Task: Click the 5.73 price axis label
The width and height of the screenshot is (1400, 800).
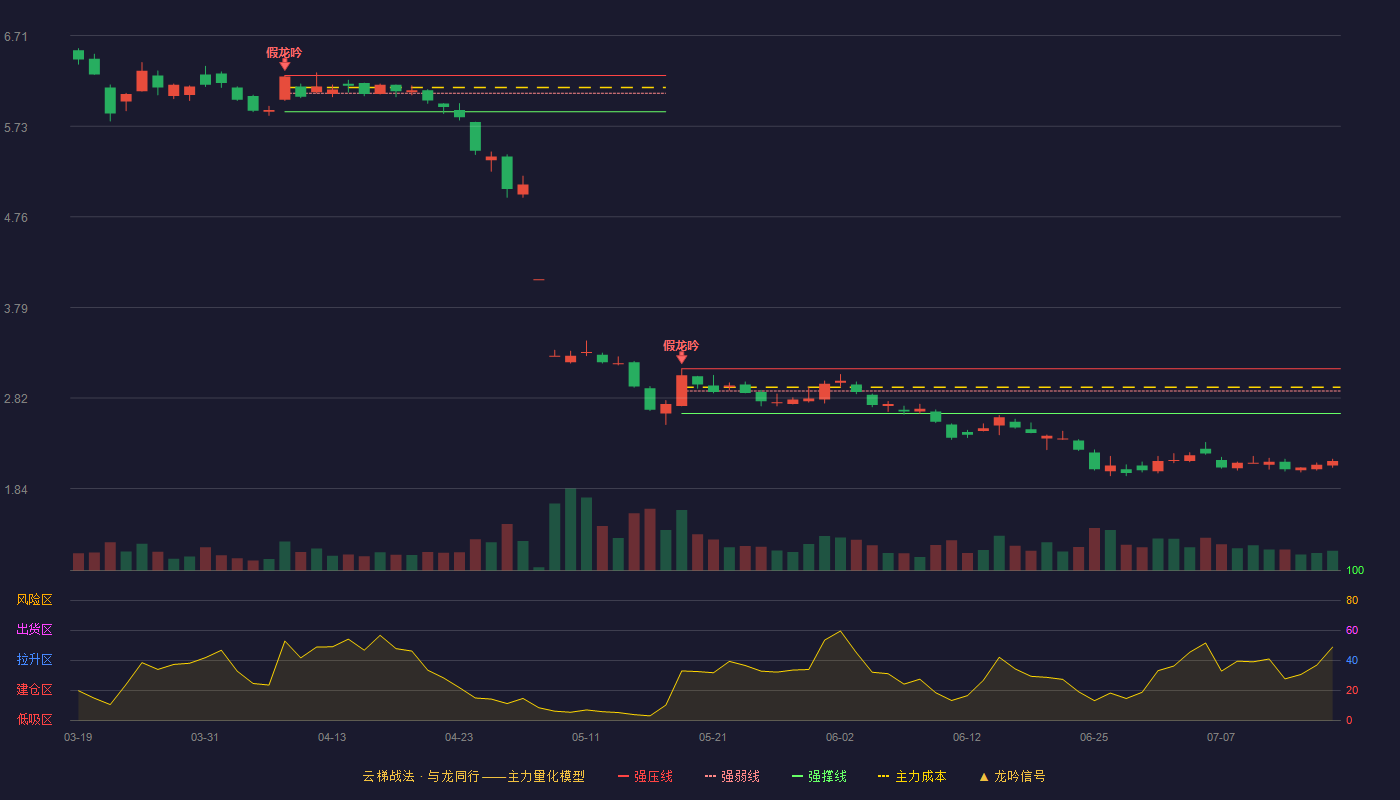Action: pyautogui.click(x=16, y=128)
